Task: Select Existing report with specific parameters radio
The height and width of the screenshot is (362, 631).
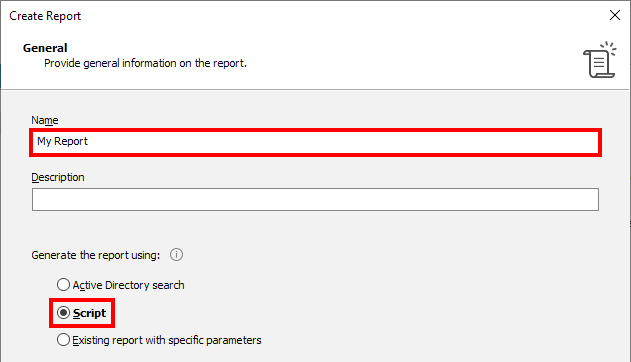Action: (x=63, y=340)
